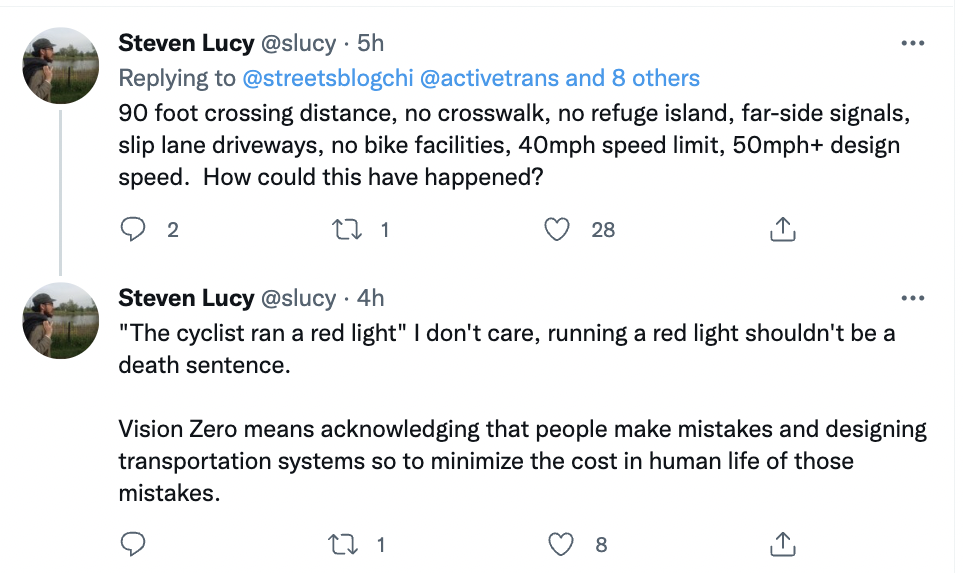963x573 pixels.
Task: Open more options on the 5h tweet
Action: (912, 44)
